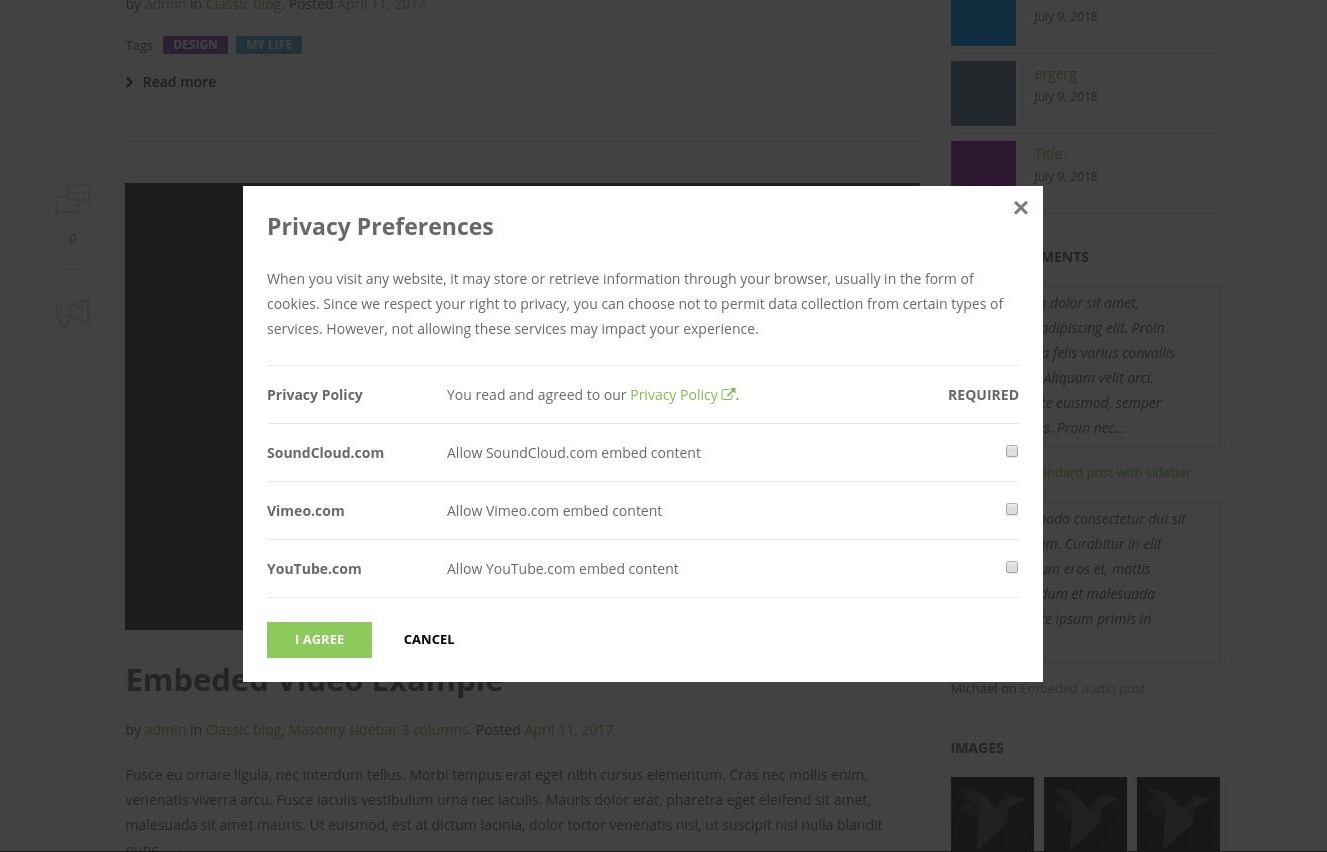Screen dimensions: 1327x852
Task: Close the Privacy Preferences dialog with X
Action: 1020,208
